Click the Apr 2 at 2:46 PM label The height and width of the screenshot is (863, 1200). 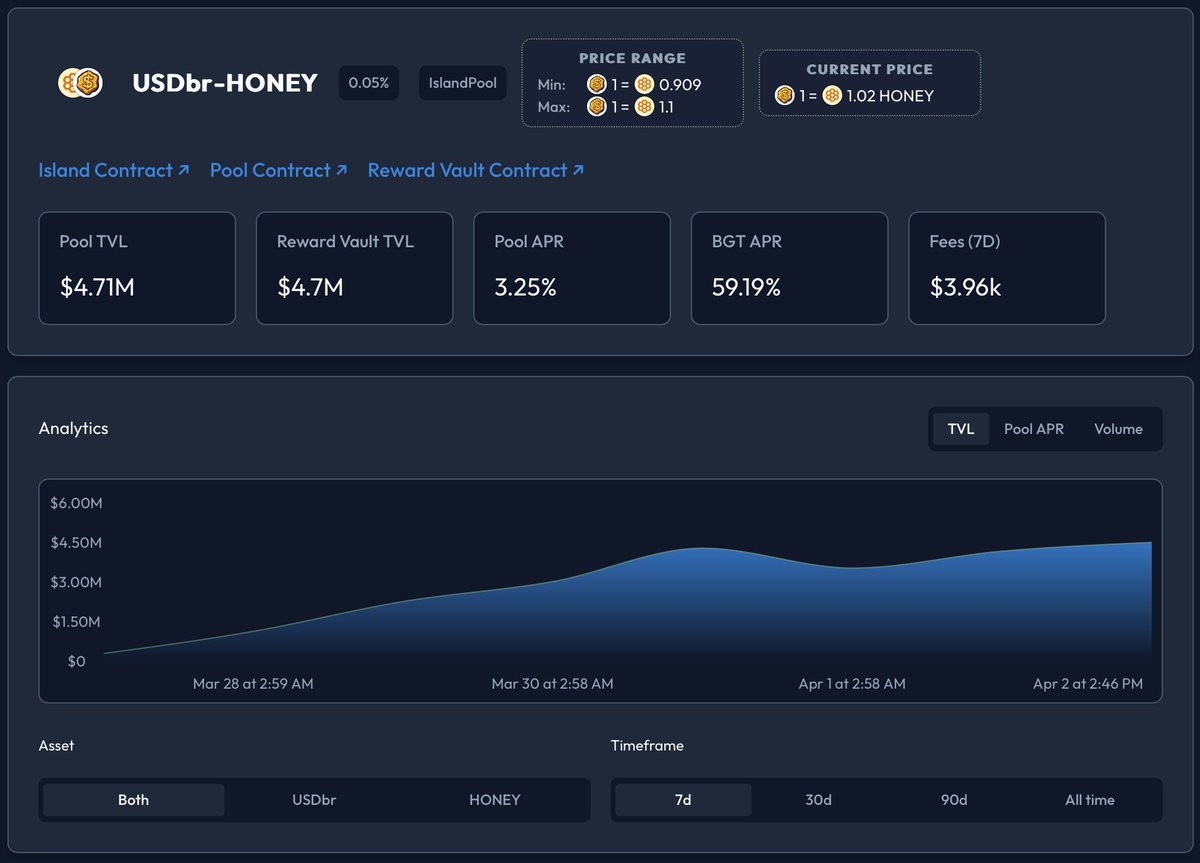1088,684
